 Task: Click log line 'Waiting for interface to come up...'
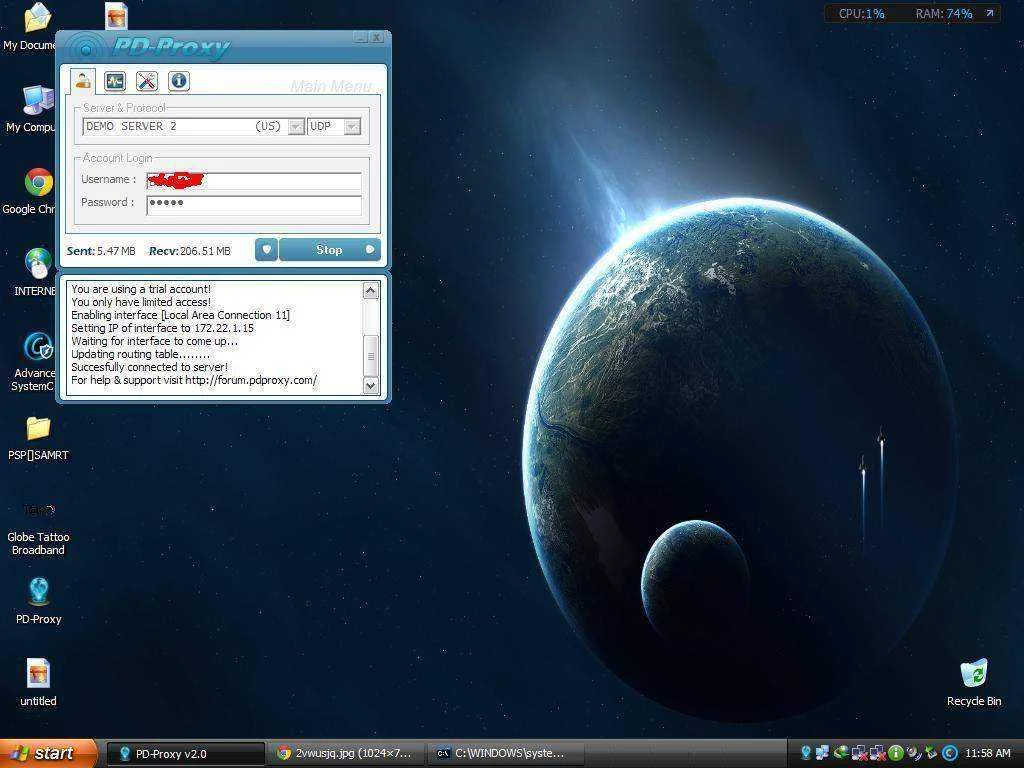click(x=155, y=341)
